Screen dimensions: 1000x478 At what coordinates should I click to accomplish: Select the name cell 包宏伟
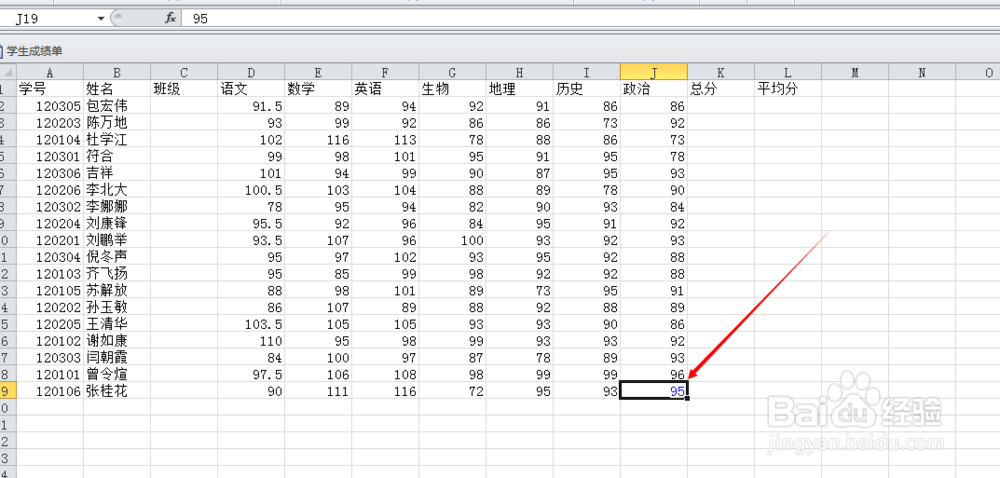tap(117, 106)
